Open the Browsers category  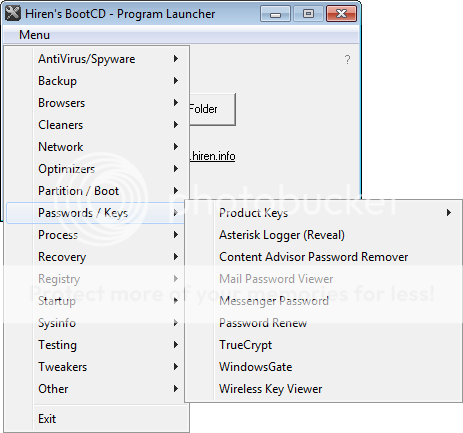coord(97,103)
